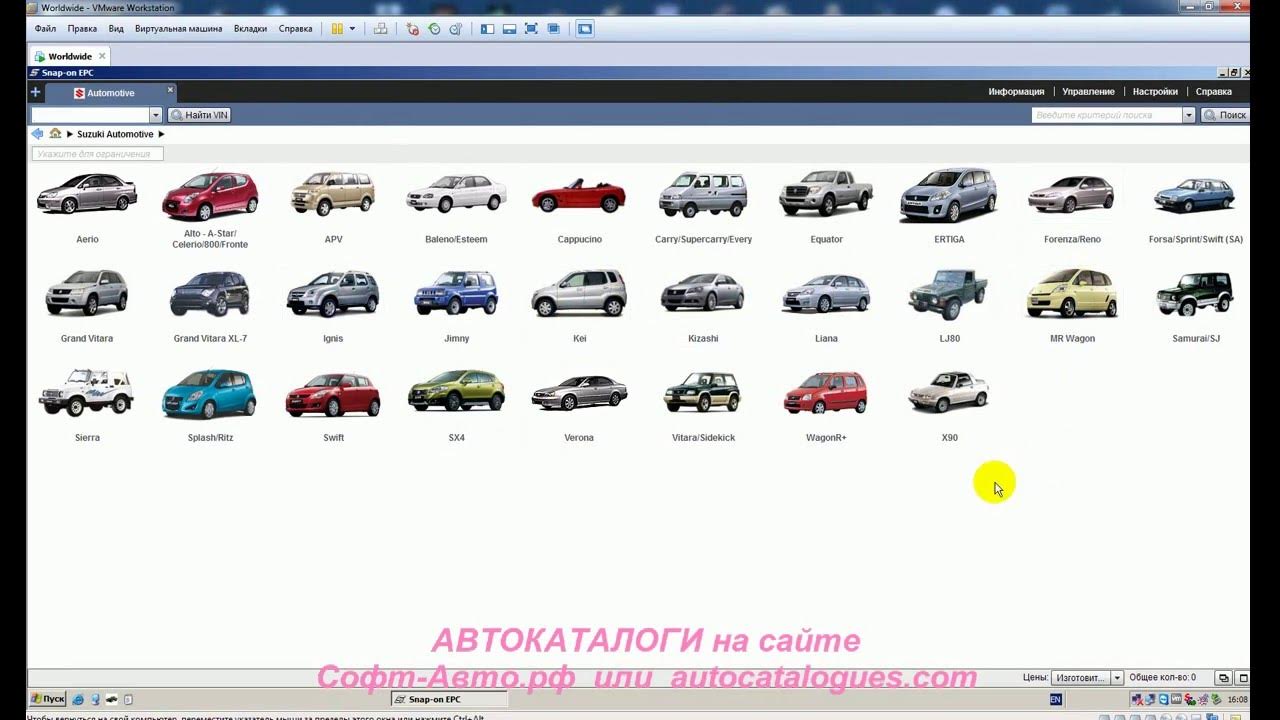Select the blue Jimny thumbnail
This screenshot has width=1280, height=720.
(456, 293)
